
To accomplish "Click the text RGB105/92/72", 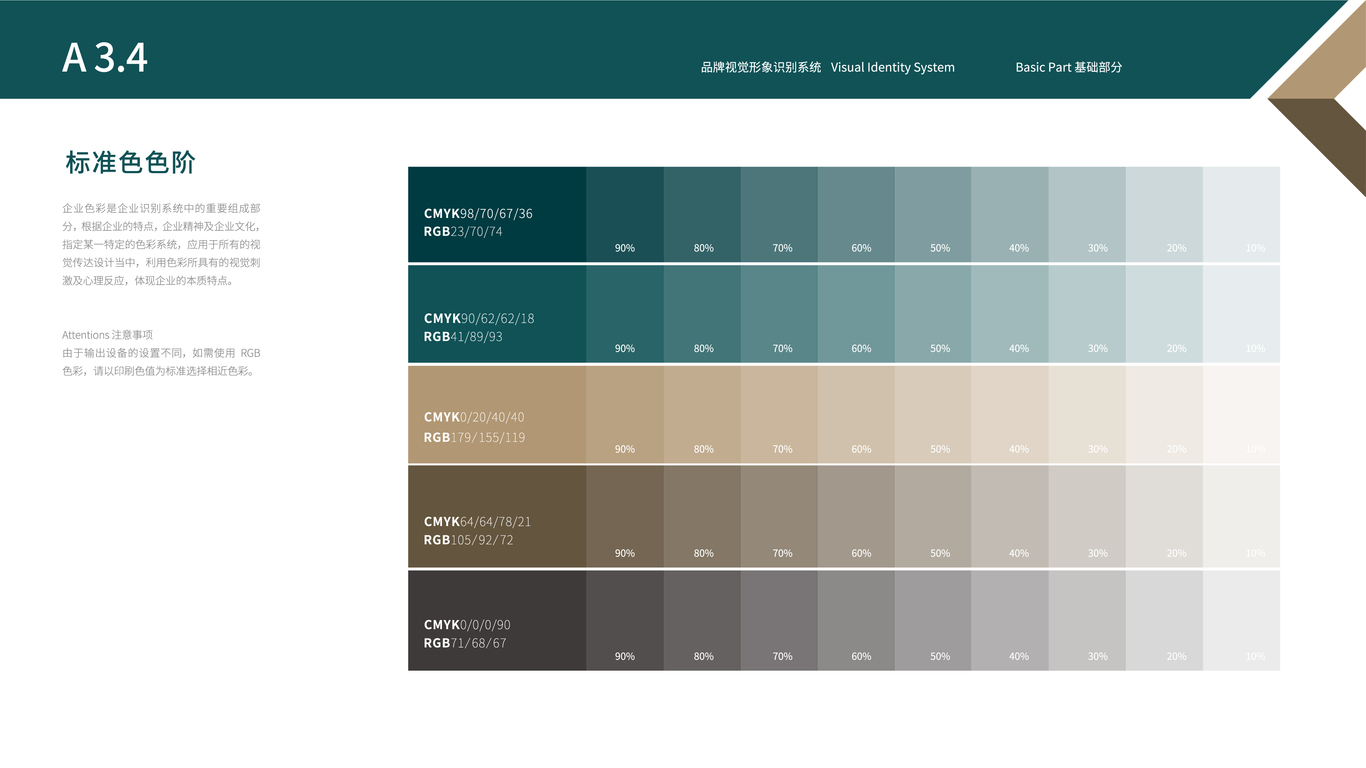I will [x=468, y=540].
